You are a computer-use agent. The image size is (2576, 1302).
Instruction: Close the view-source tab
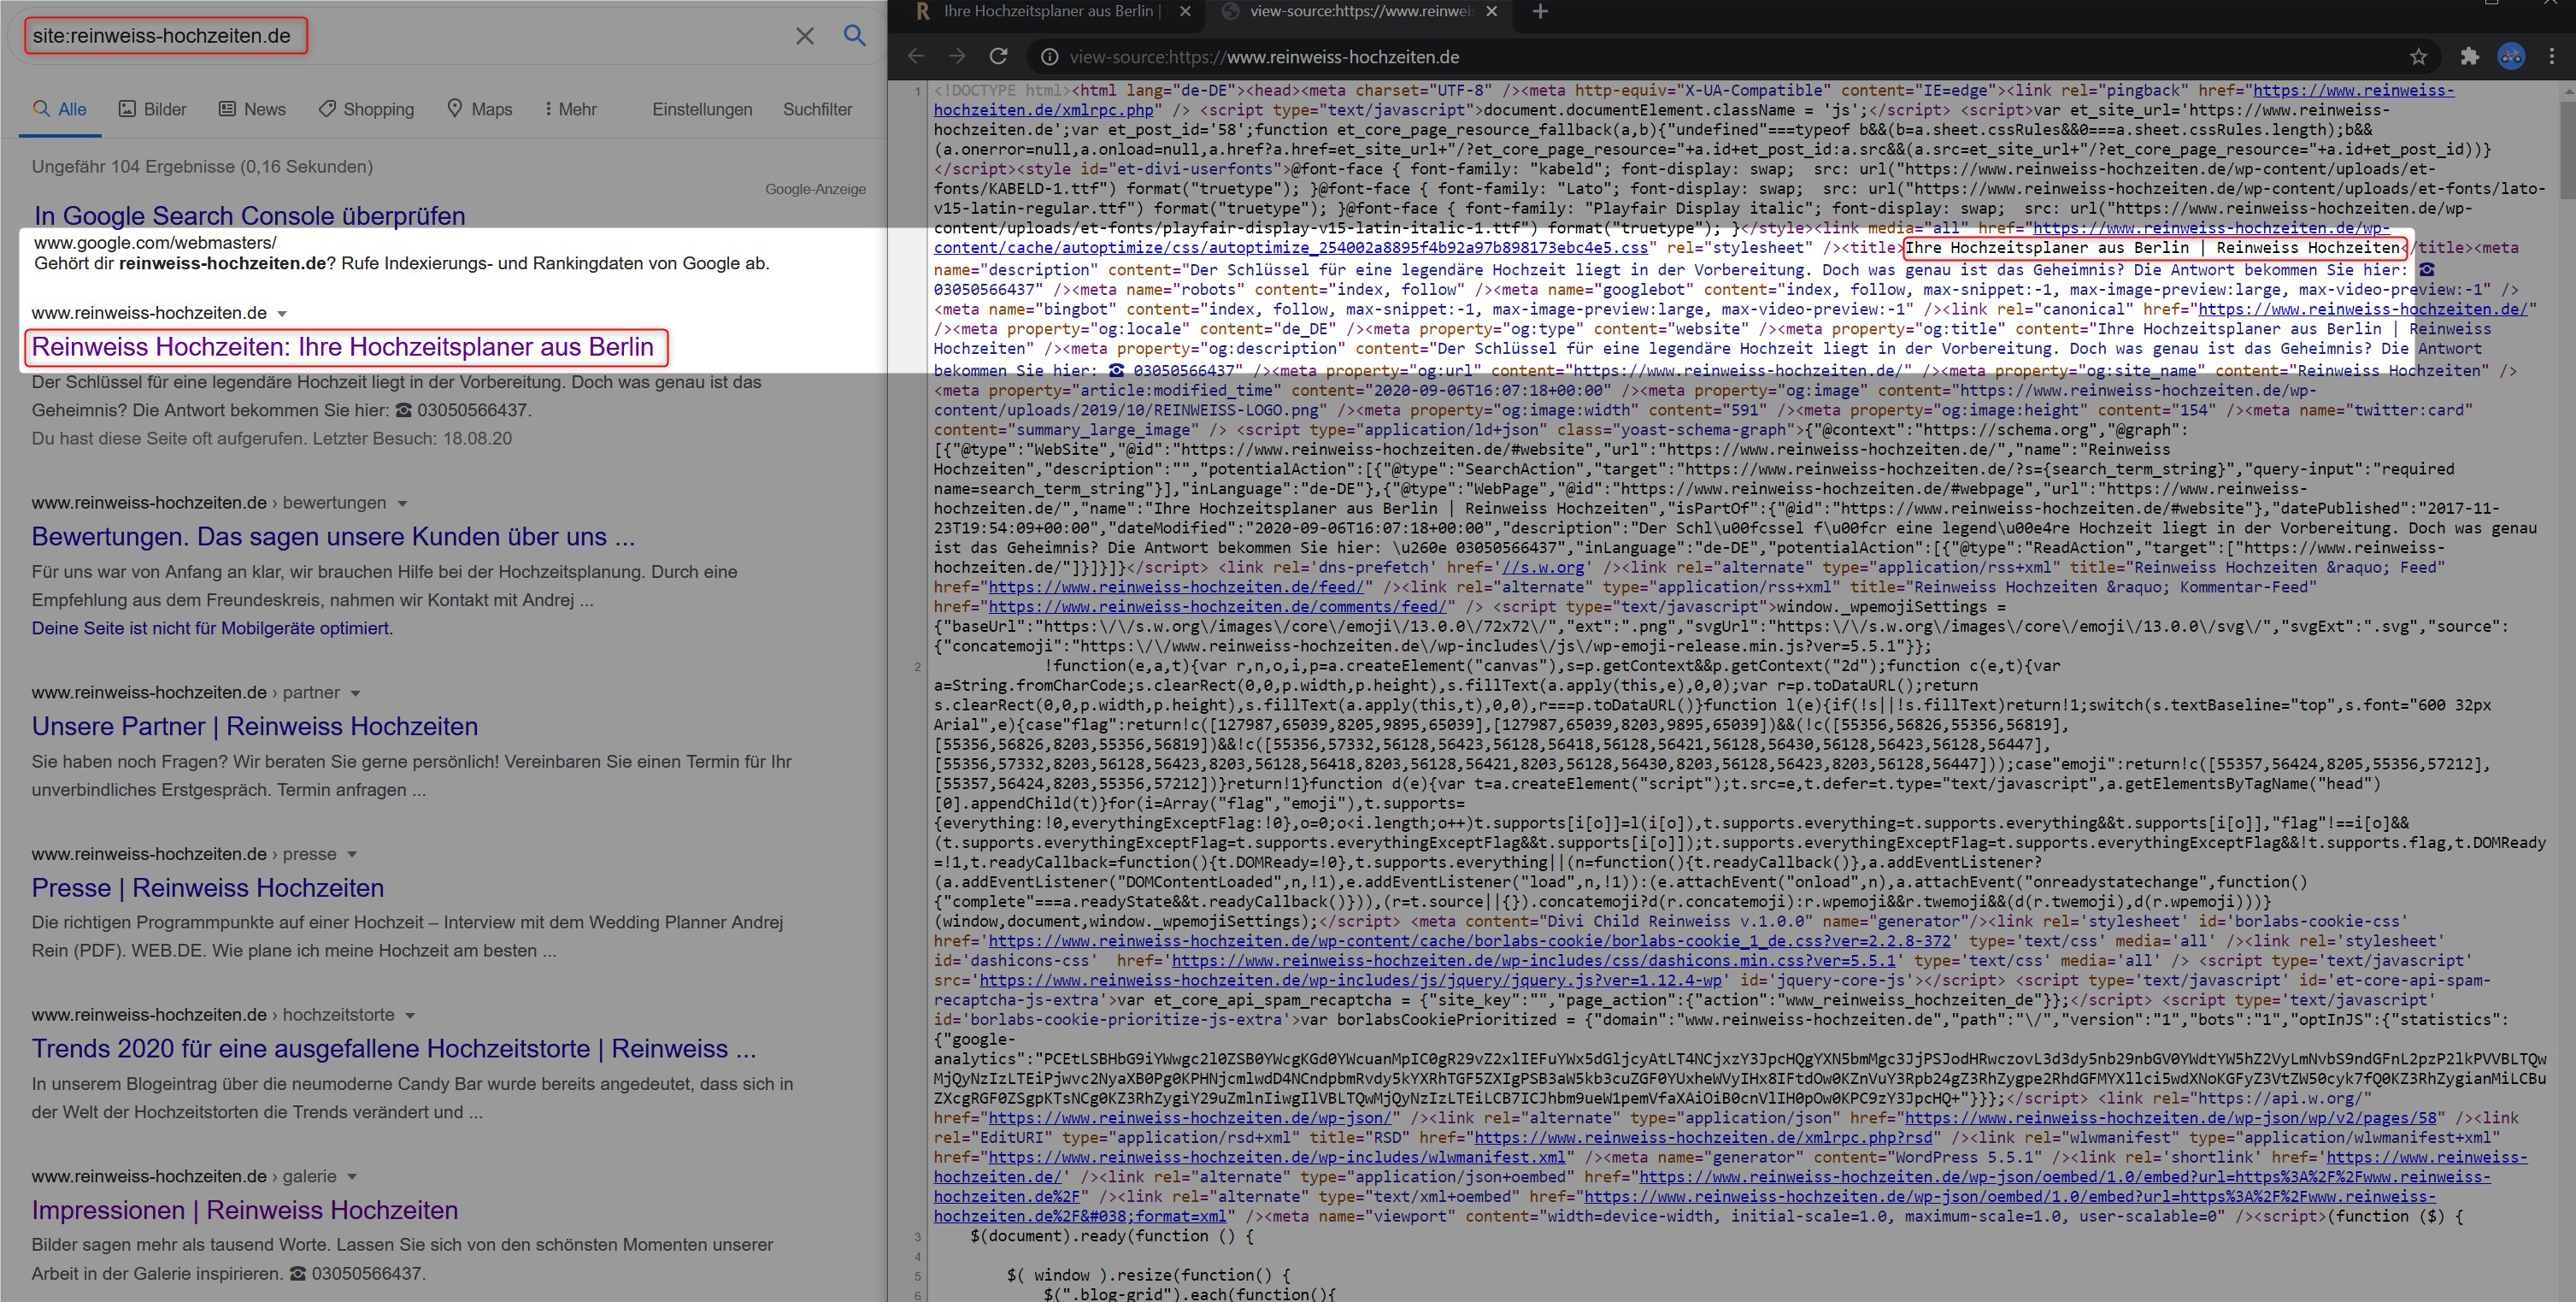1491,11
